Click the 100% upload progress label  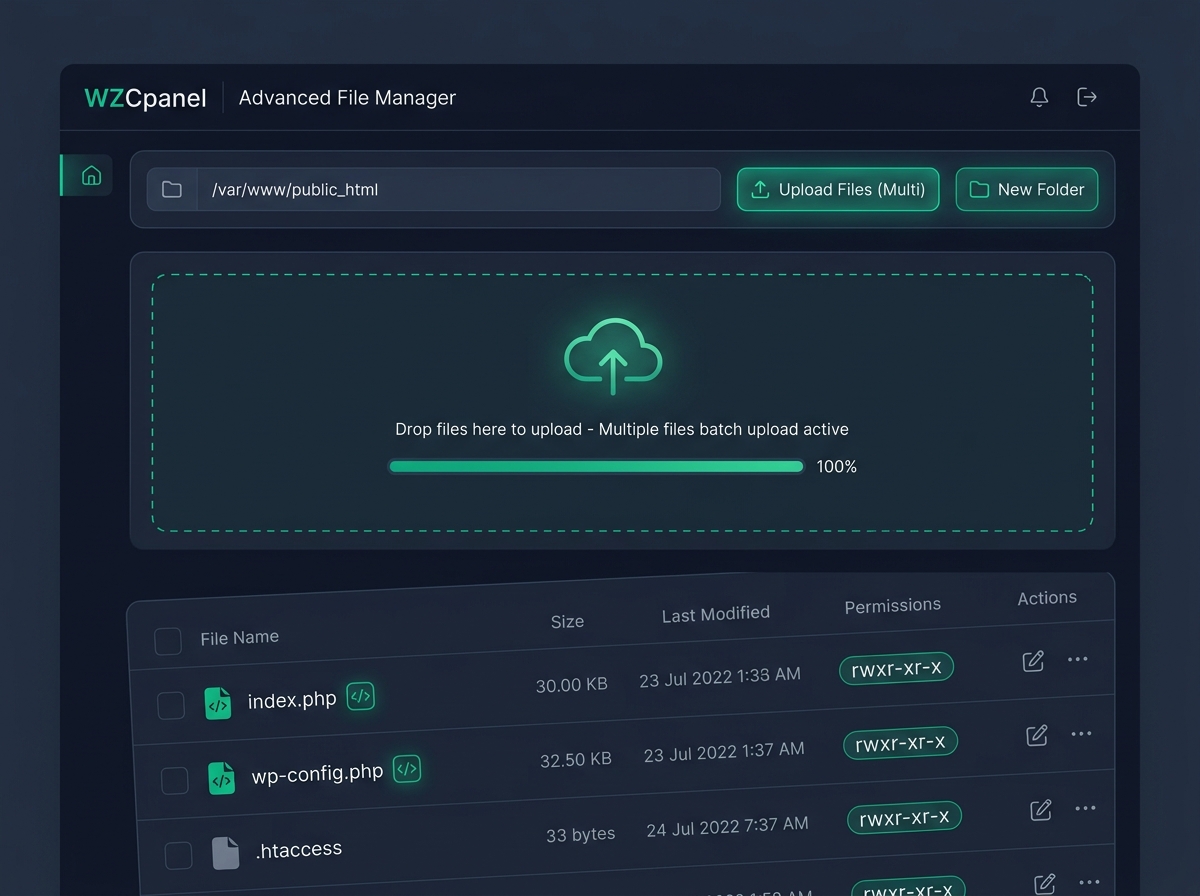(x=837, y=466)
